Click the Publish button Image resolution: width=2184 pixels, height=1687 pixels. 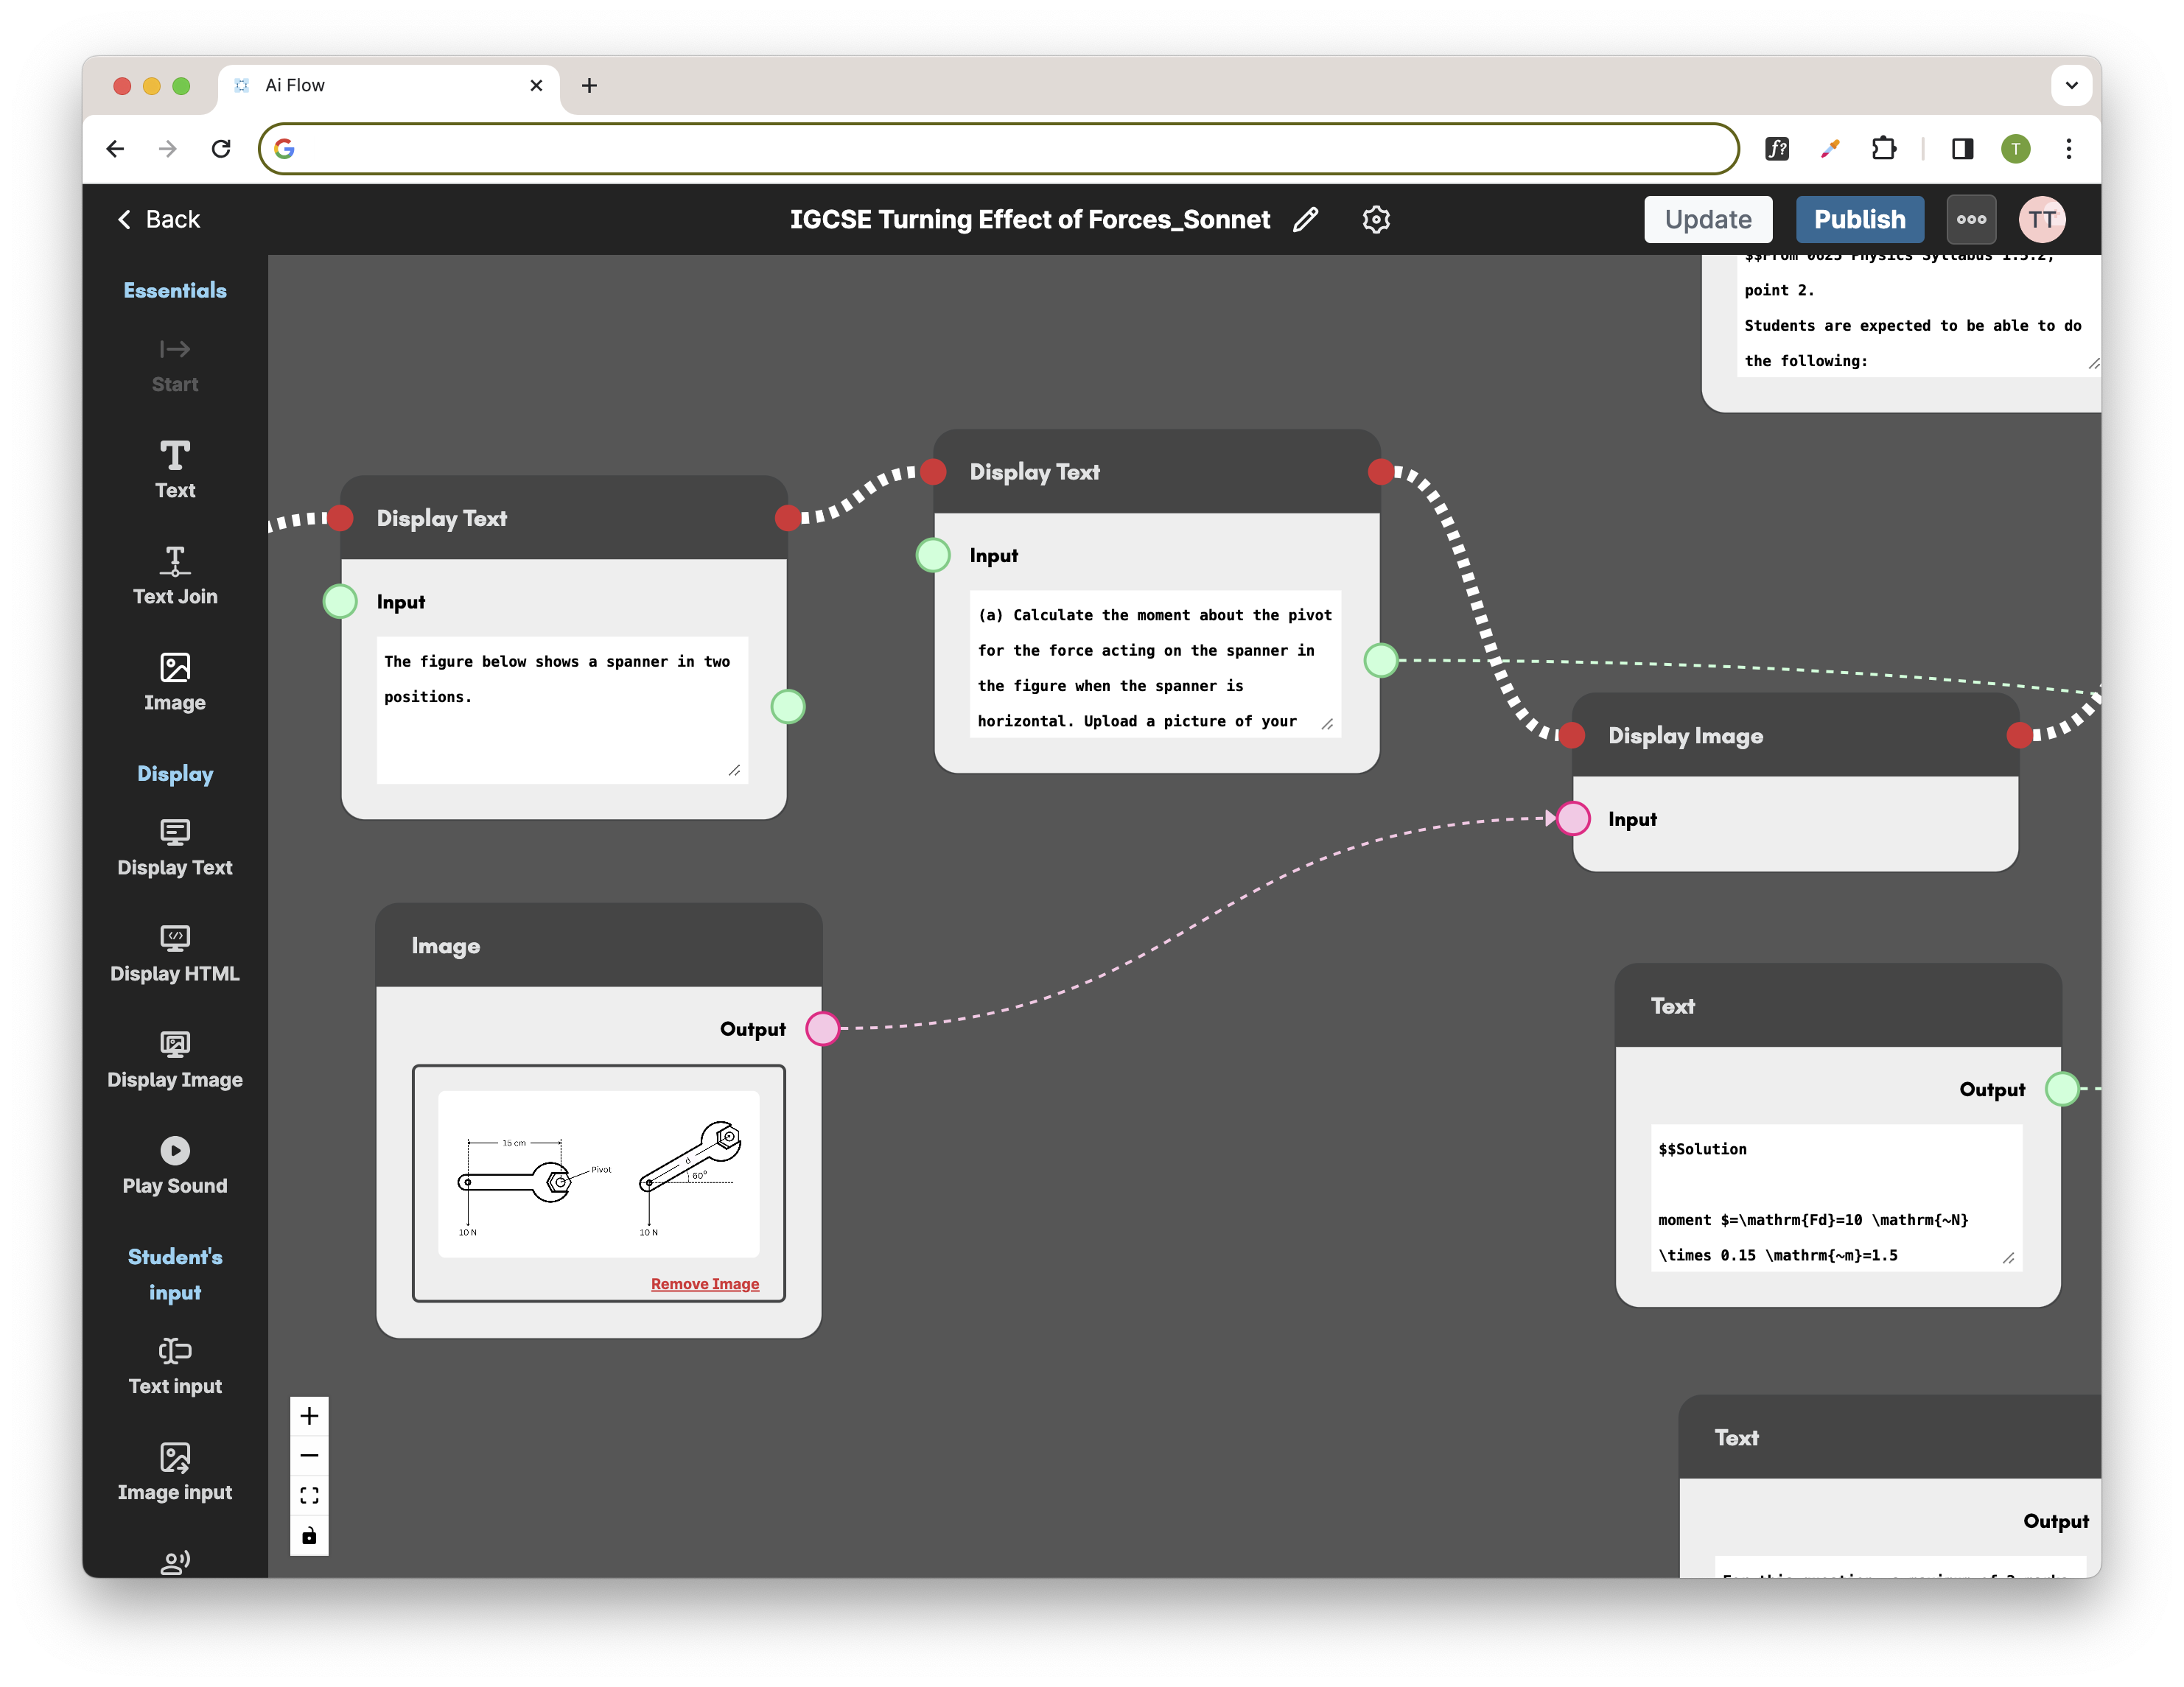(x=1859, y=219)
